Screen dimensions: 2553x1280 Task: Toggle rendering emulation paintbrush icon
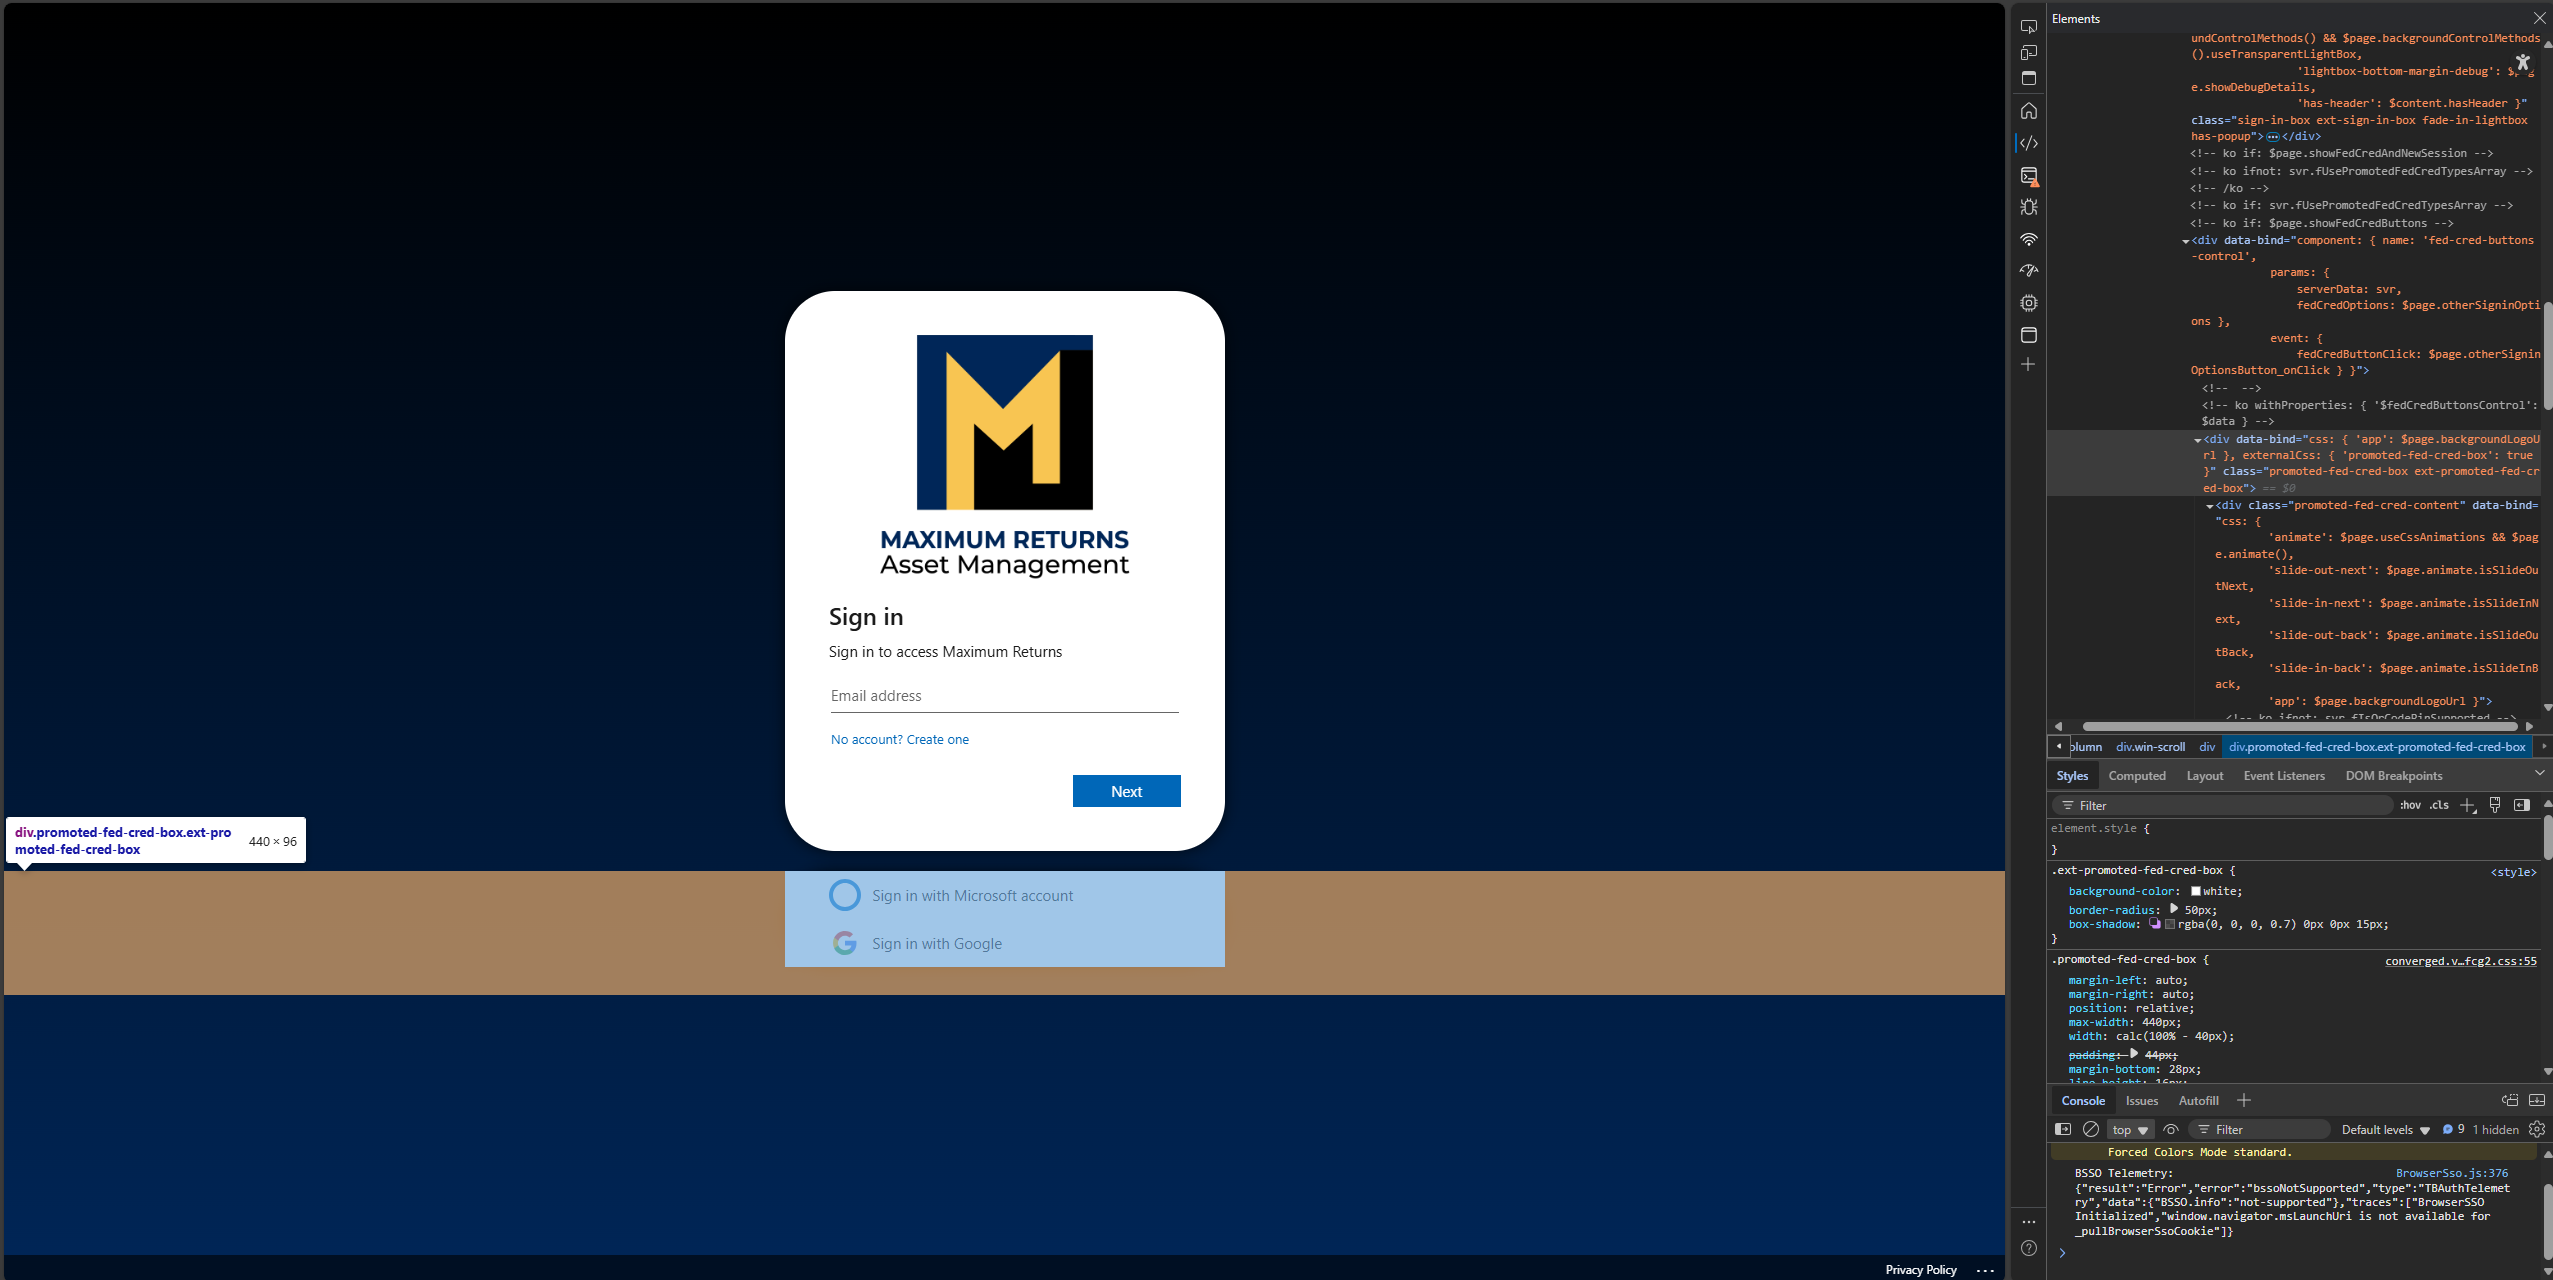(2495, 805)
